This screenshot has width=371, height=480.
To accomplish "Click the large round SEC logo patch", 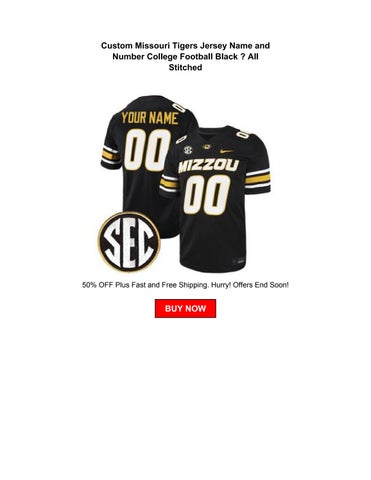I will pyautogui.click(x=129, y=241).
